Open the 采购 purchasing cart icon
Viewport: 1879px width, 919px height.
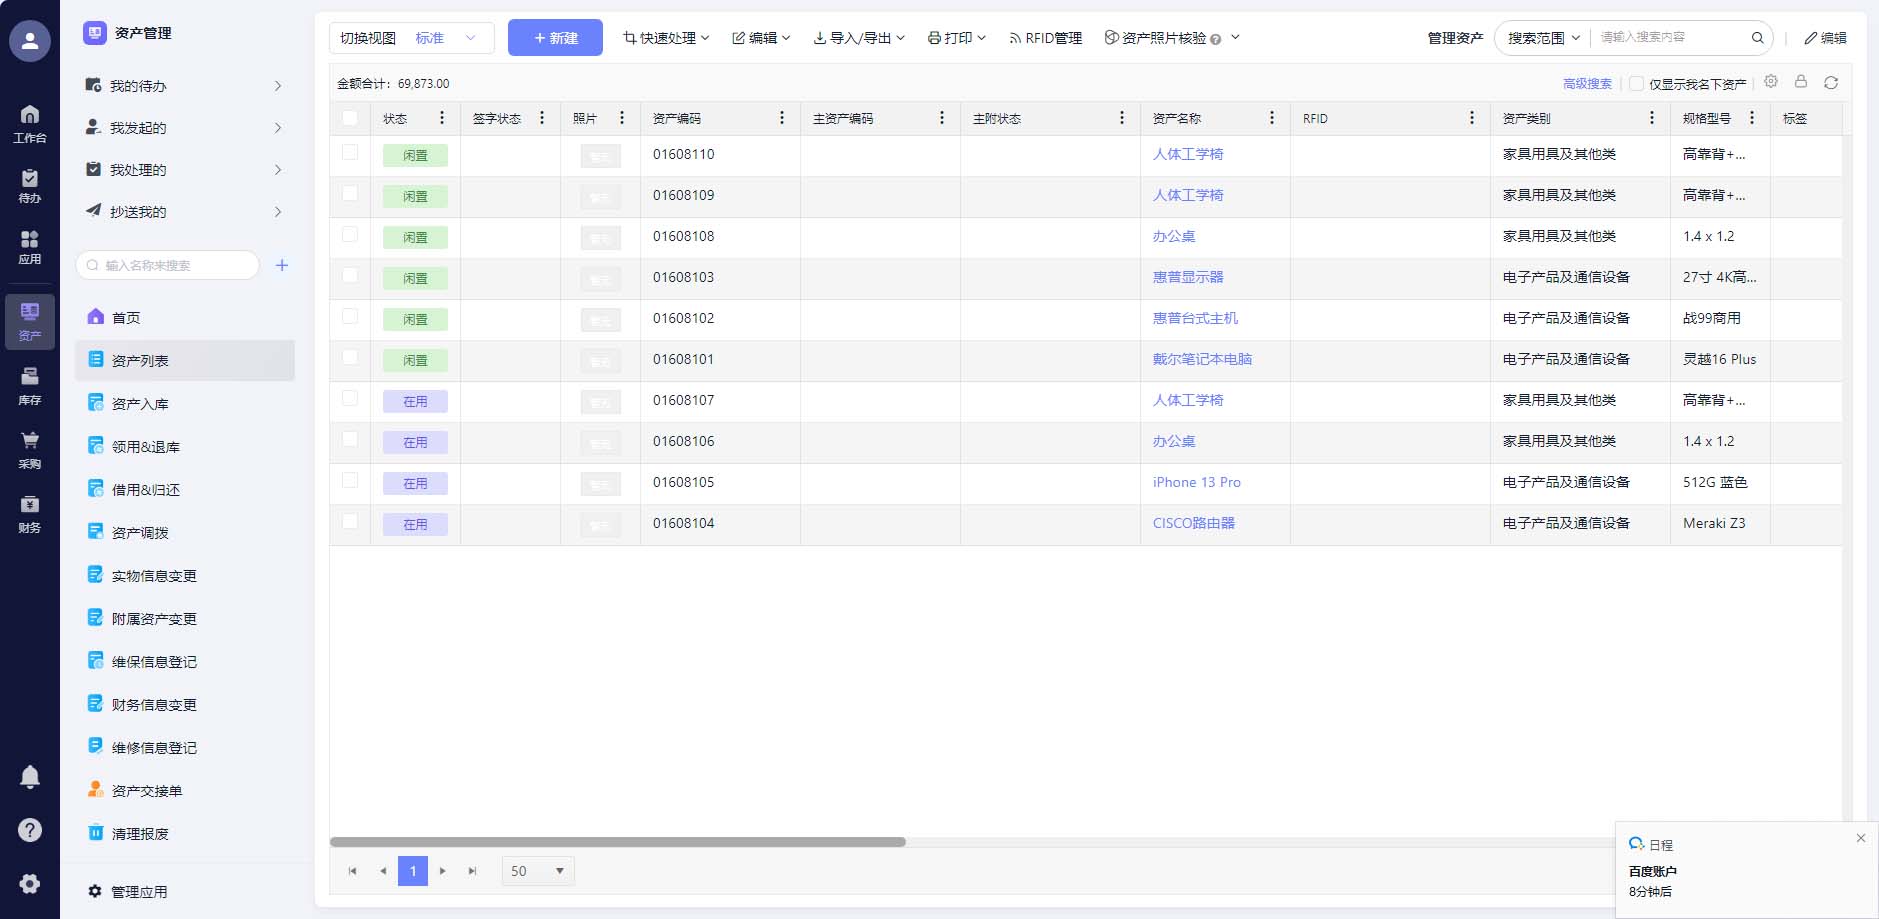[x=30, y=450]
